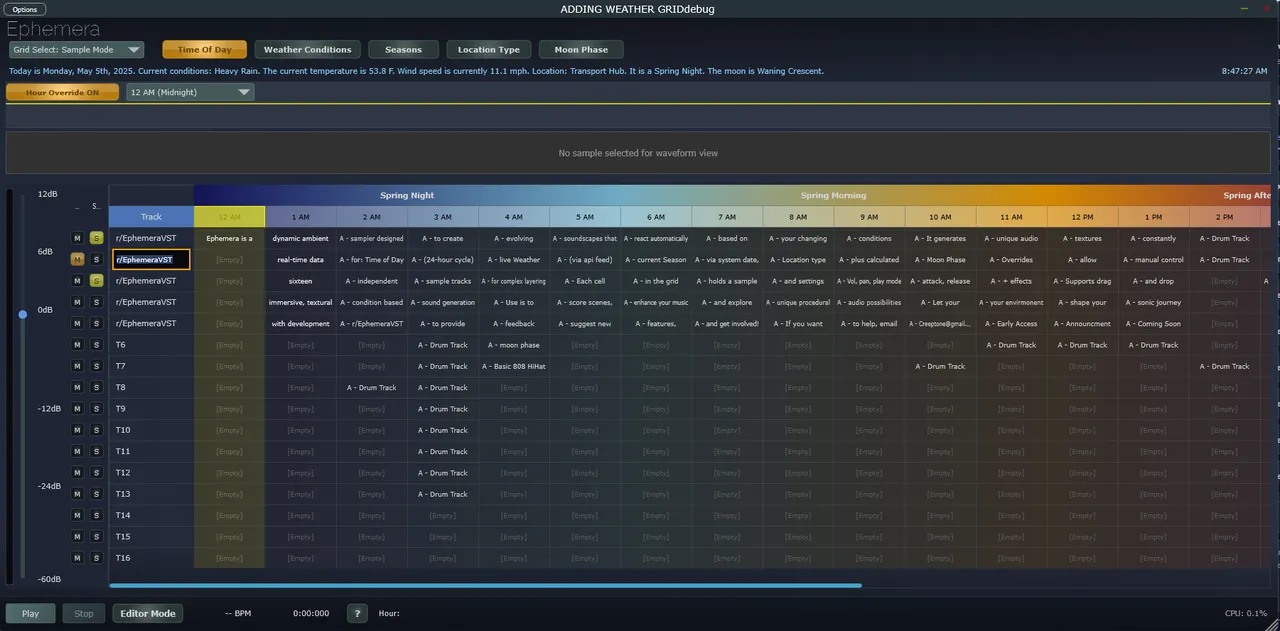Viewport: 1280px width, 631px height.
Task: Click the question mark help button
Action: coord(357,613)
